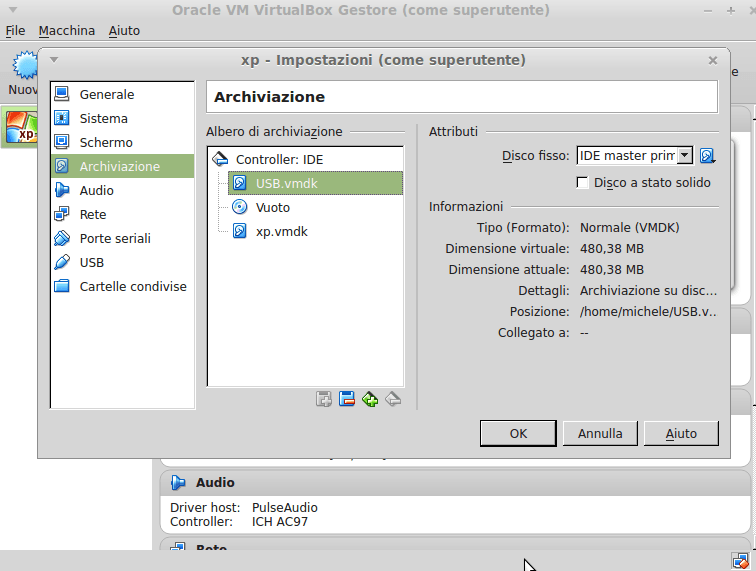756x571 pixels.
Task: Select the Vuoto optical drive entry
Action: [x=315, y=208]
